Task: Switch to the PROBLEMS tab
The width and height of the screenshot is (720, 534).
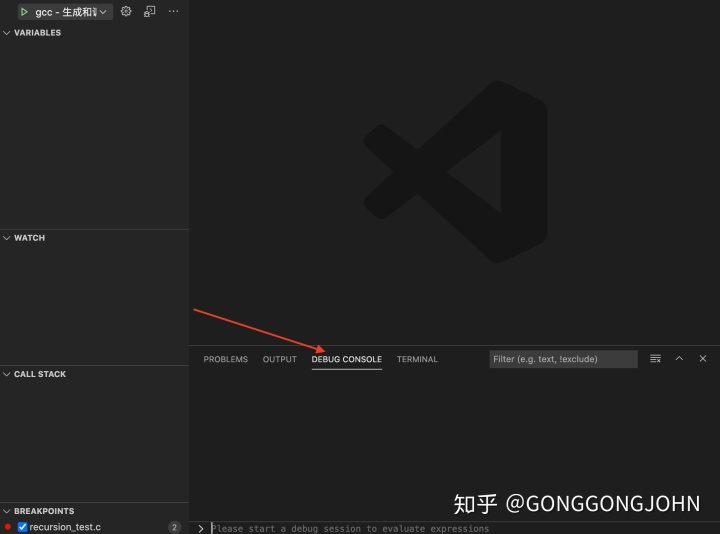Action: 225,359
